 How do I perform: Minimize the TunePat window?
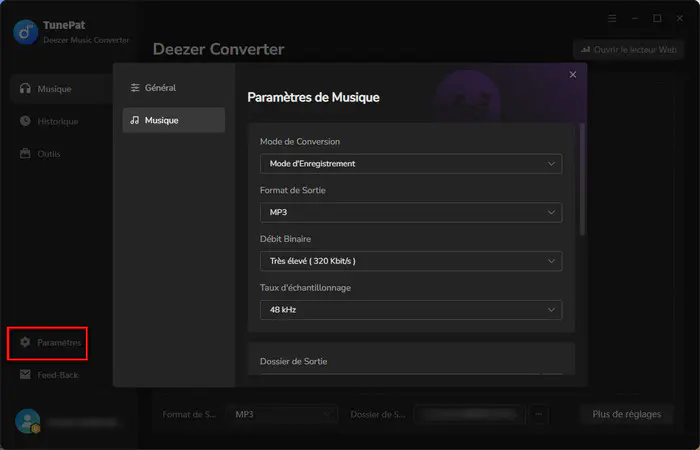tap(634, 18)
